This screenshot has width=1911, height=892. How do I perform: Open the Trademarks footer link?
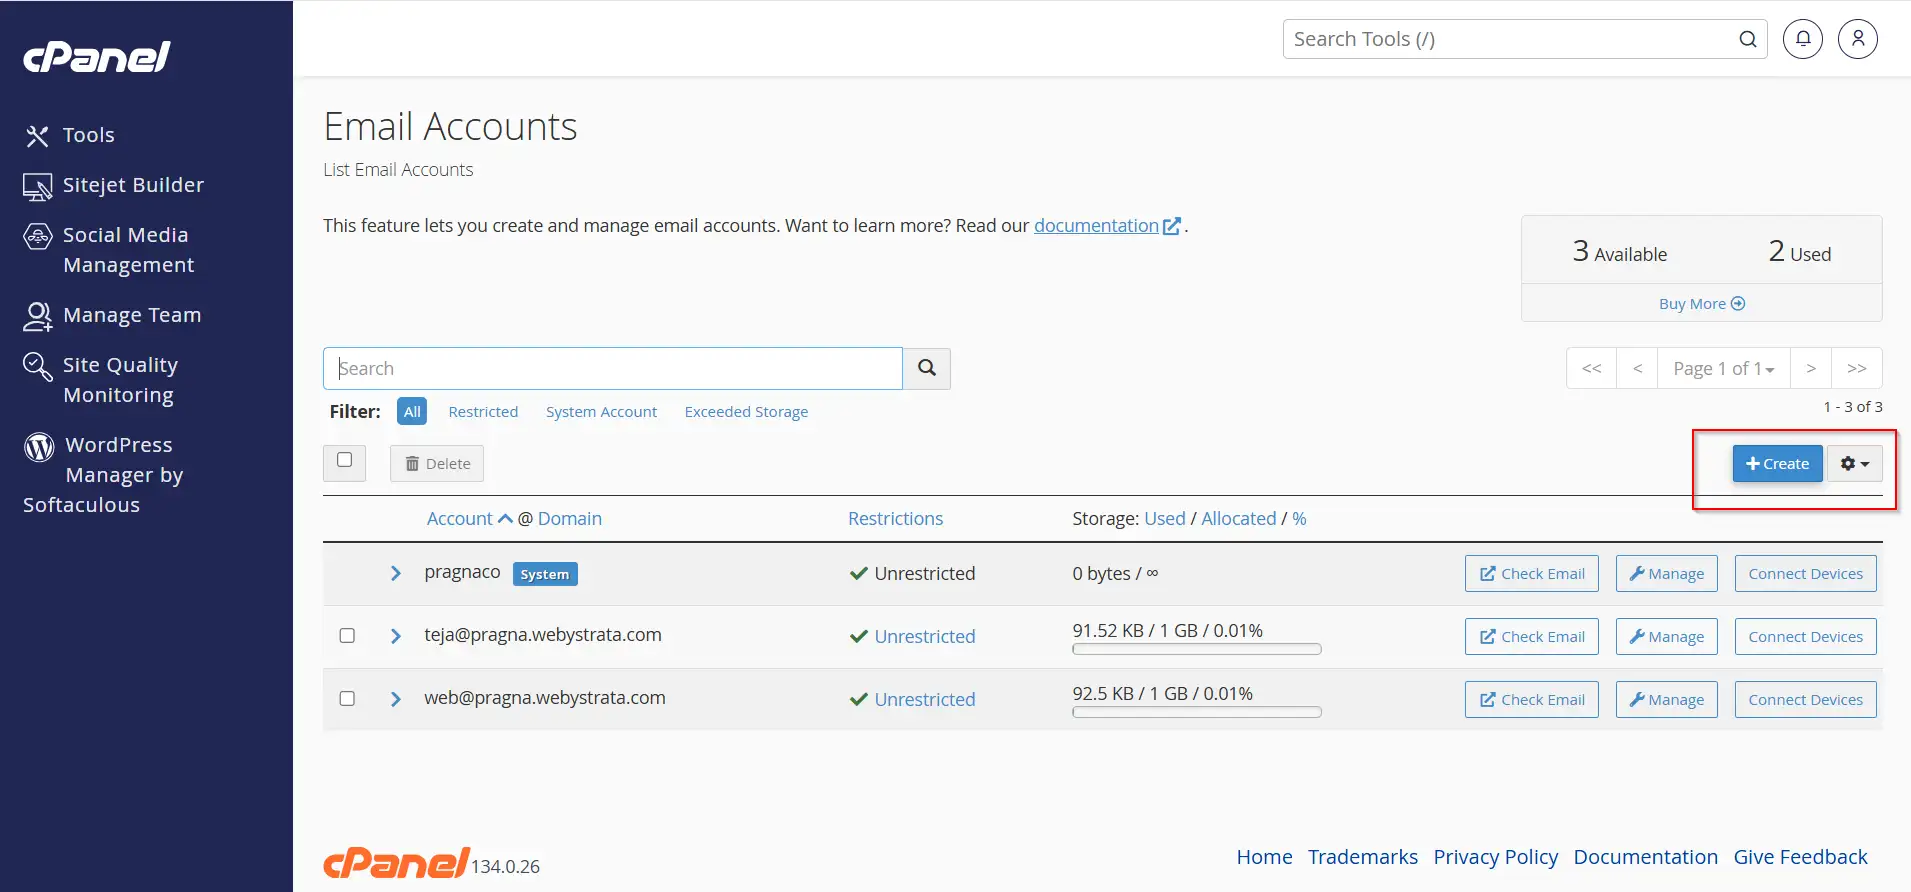(1363, 857)
